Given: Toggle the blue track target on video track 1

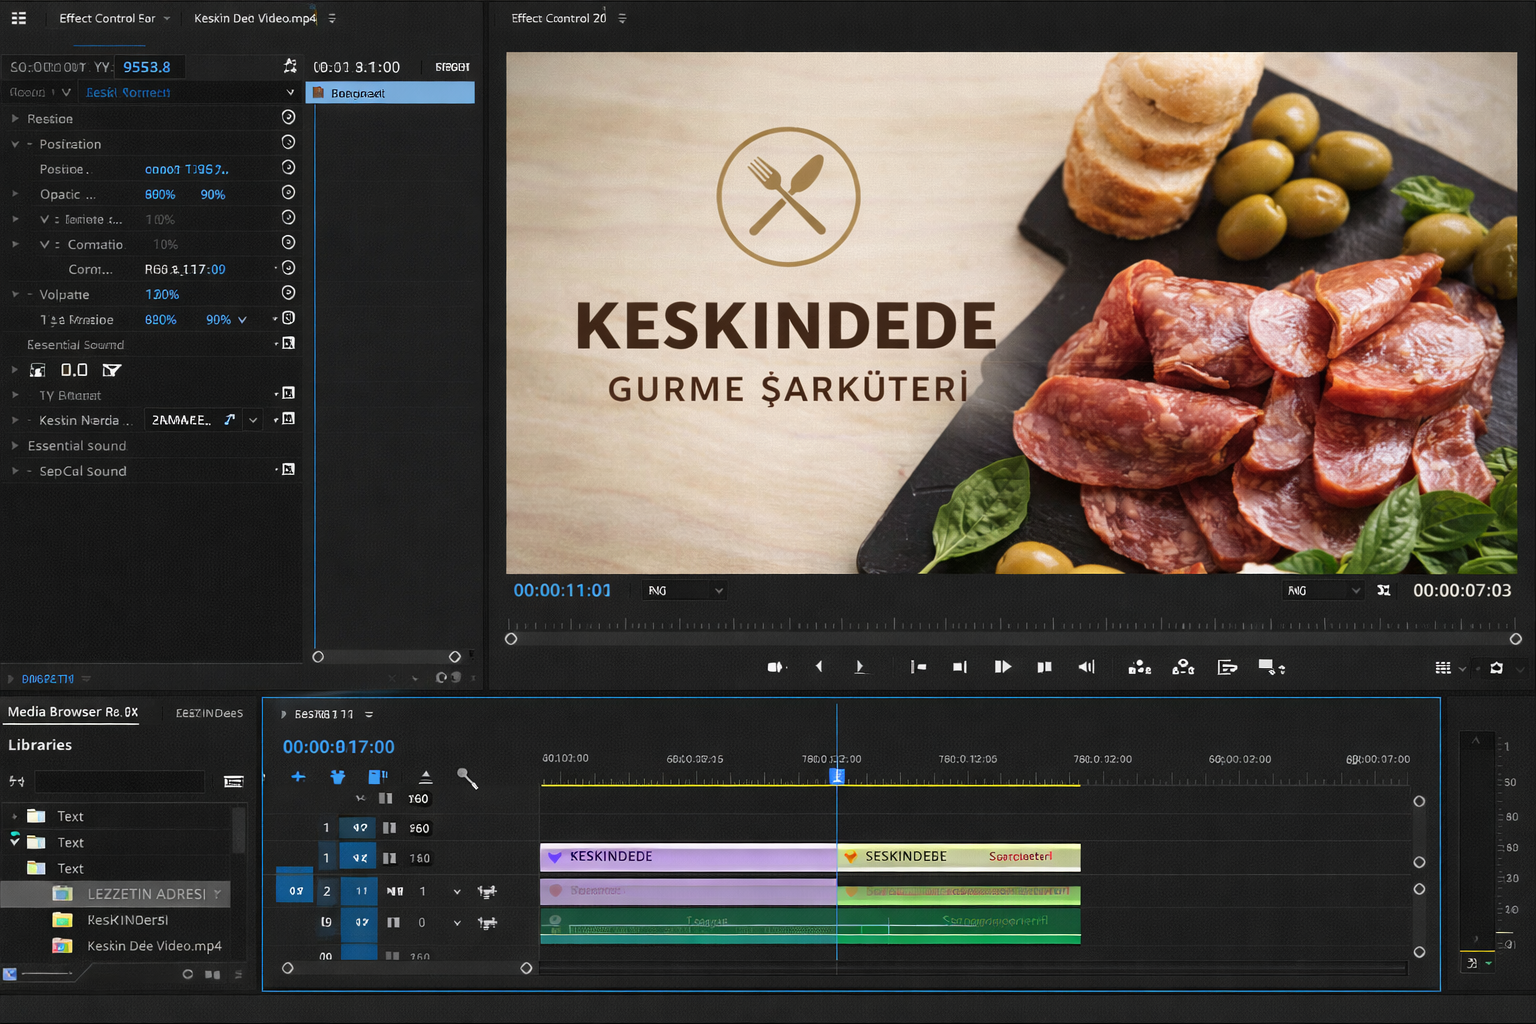Looking at the screenshot, I should point(360,858).
